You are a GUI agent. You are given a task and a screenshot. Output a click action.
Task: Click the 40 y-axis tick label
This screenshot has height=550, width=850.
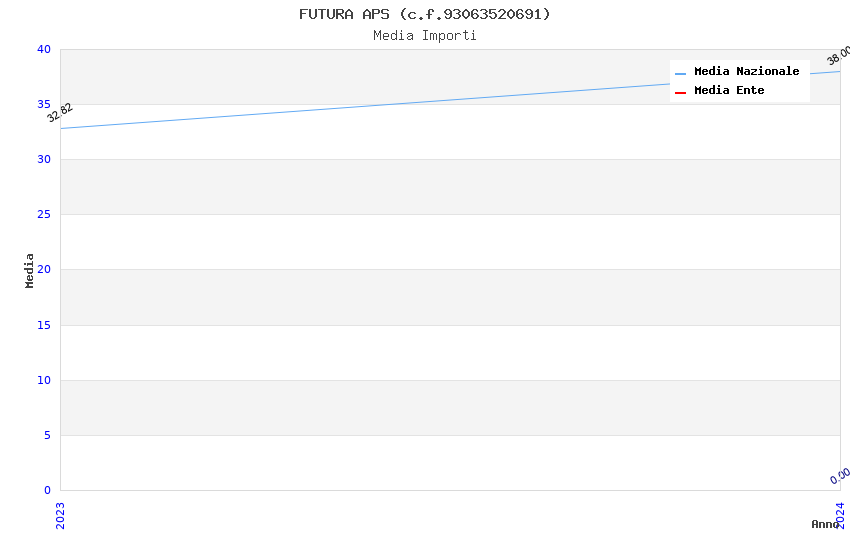coord(43,50)
